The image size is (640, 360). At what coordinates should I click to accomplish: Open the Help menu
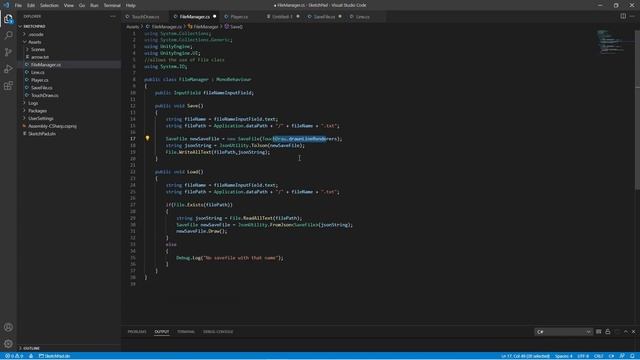131,5
